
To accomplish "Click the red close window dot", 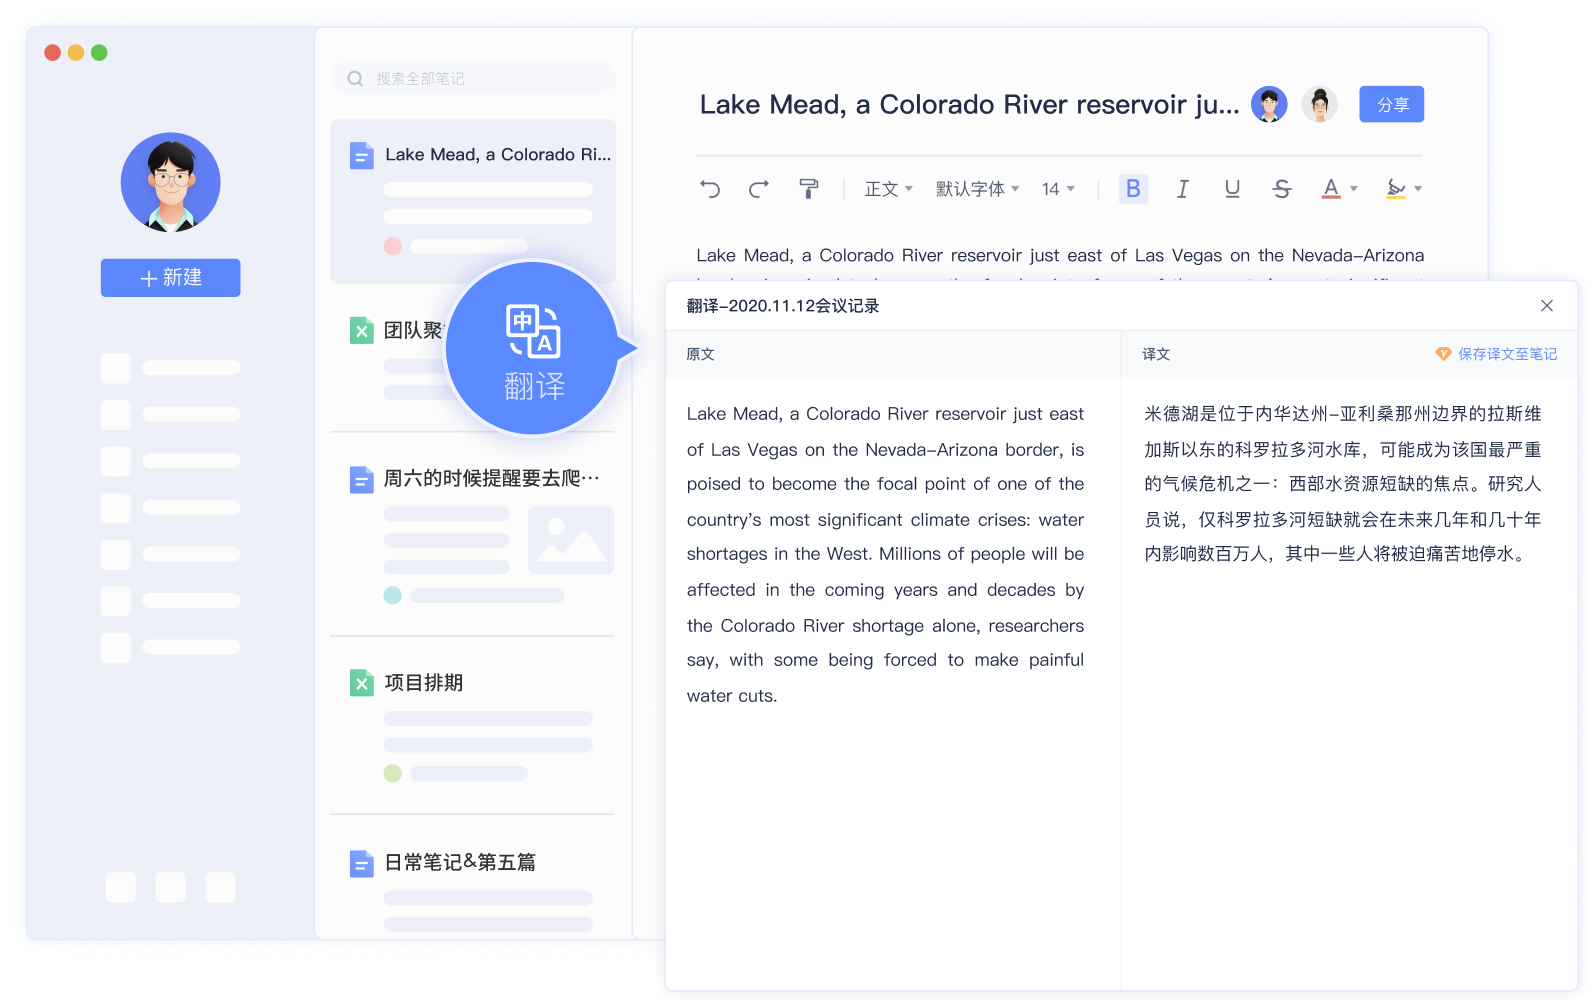I will [x=53, y=52].
